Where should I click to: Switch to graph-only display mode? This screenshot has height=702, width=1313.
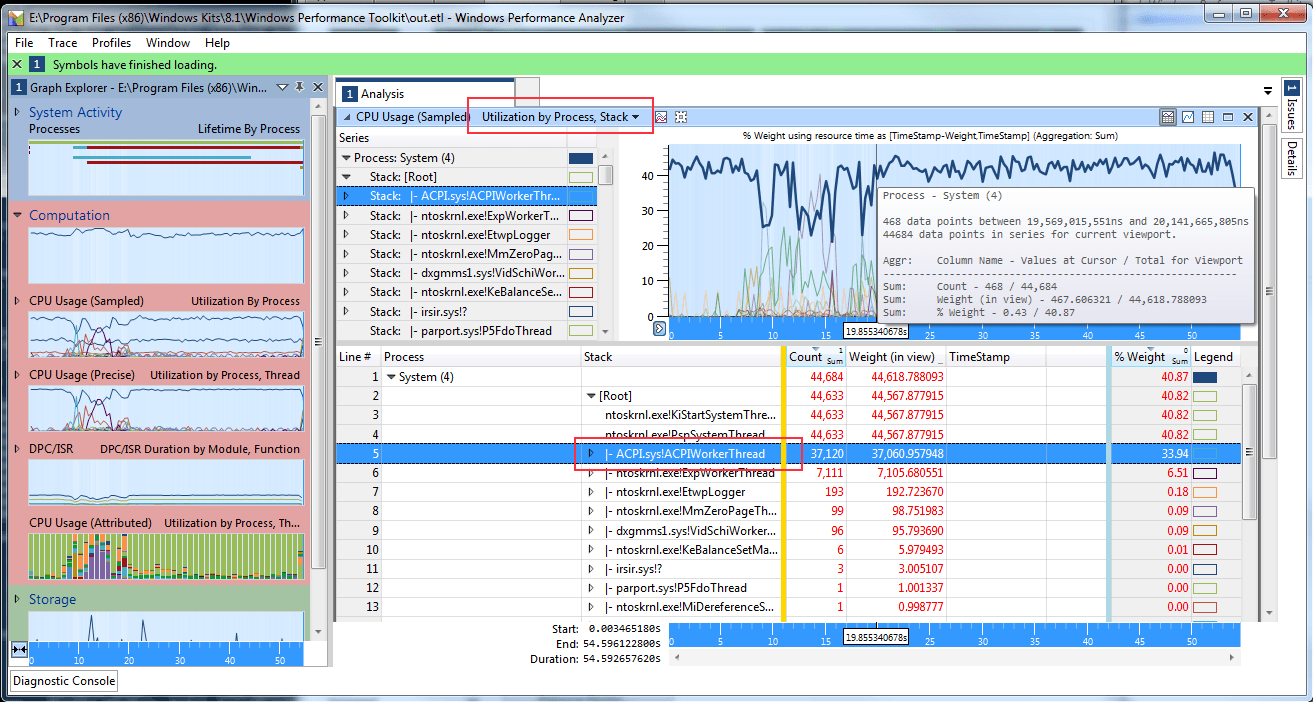click(1188, 117)
